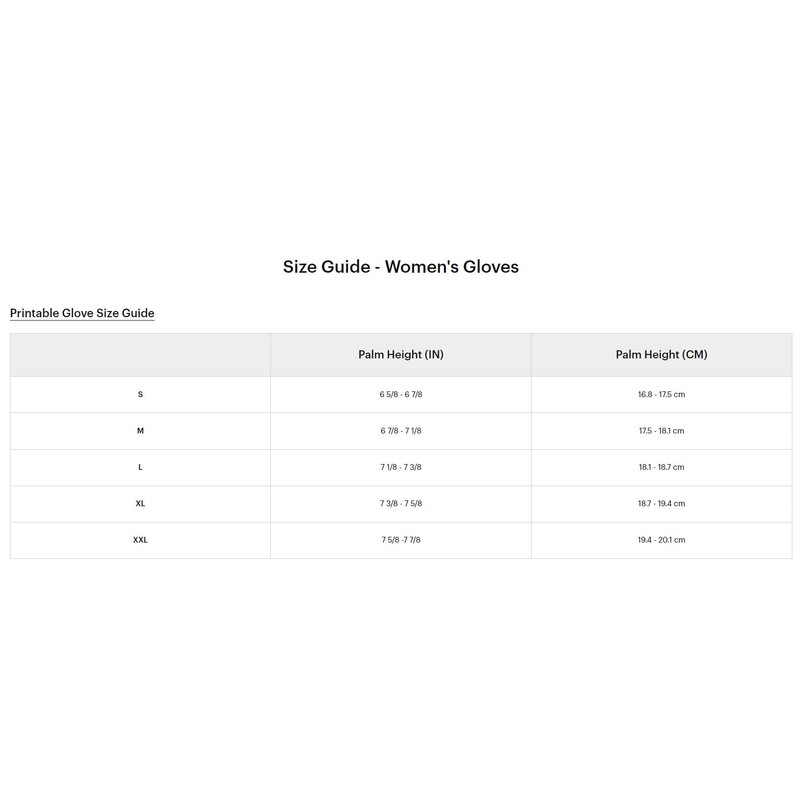Select the S size row label
This screenshot has width=800, height=800.
[x=140, y=394]
